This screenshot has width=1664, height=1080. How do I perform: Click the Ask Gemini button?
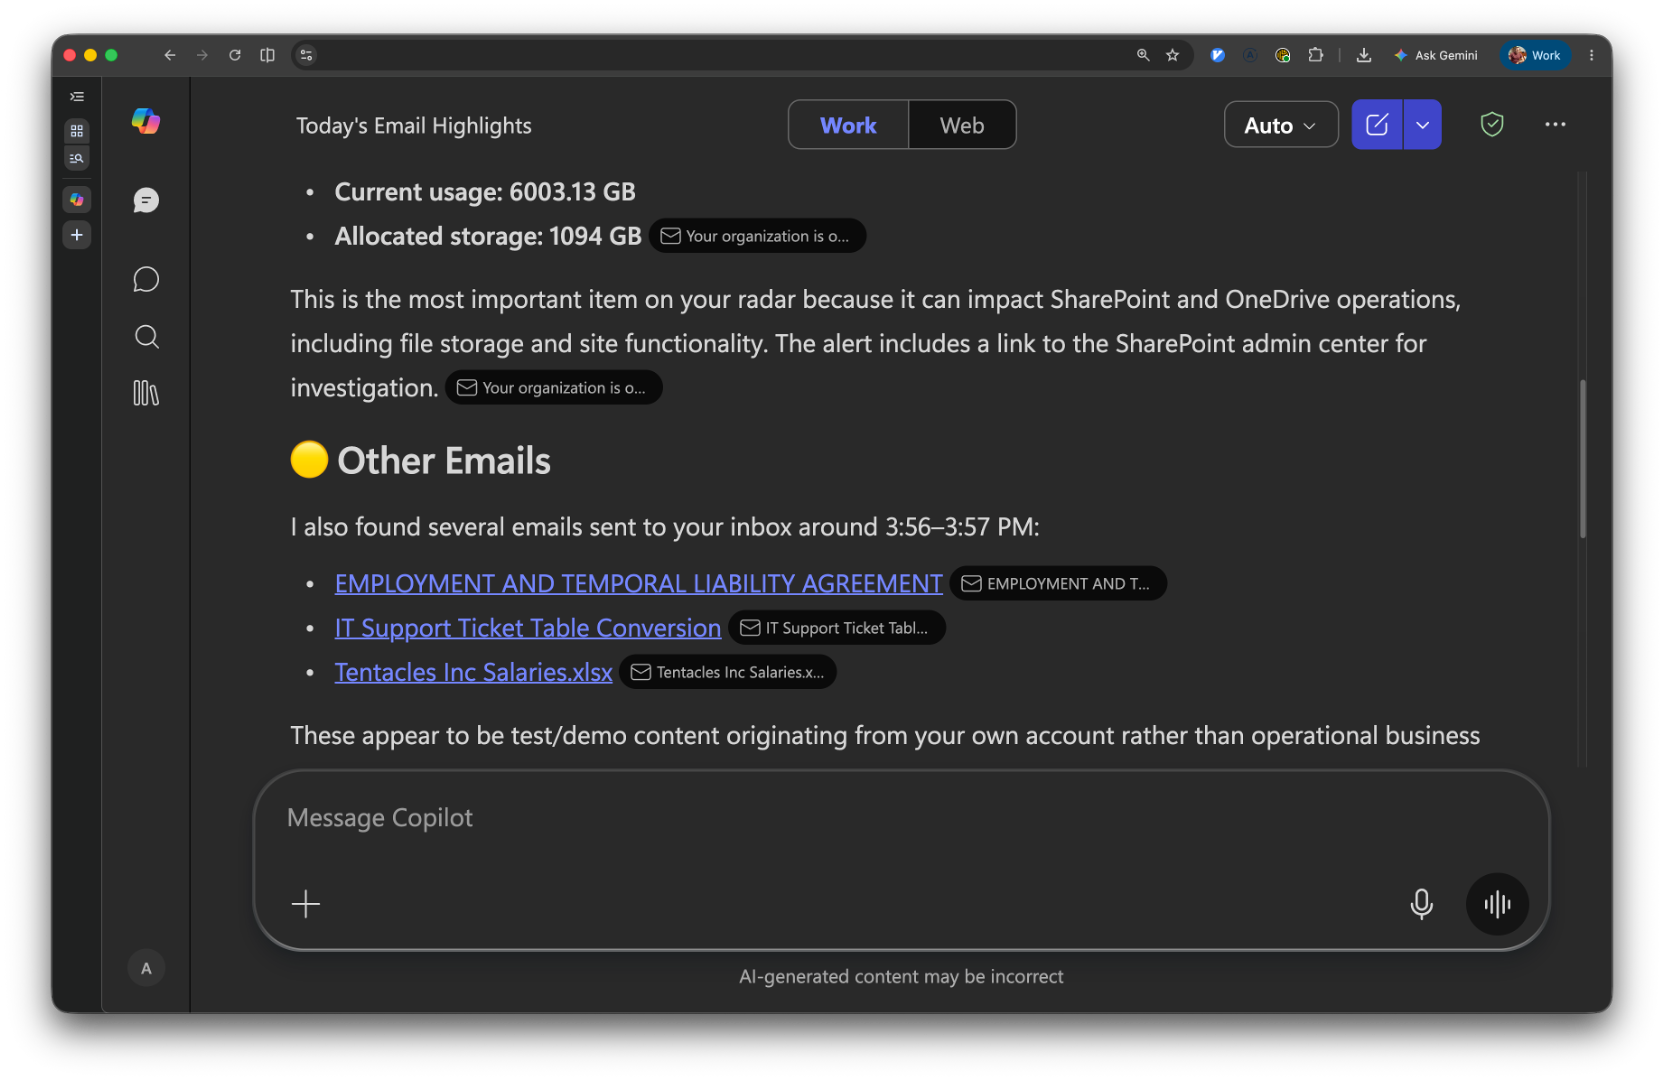(1436, 56)
